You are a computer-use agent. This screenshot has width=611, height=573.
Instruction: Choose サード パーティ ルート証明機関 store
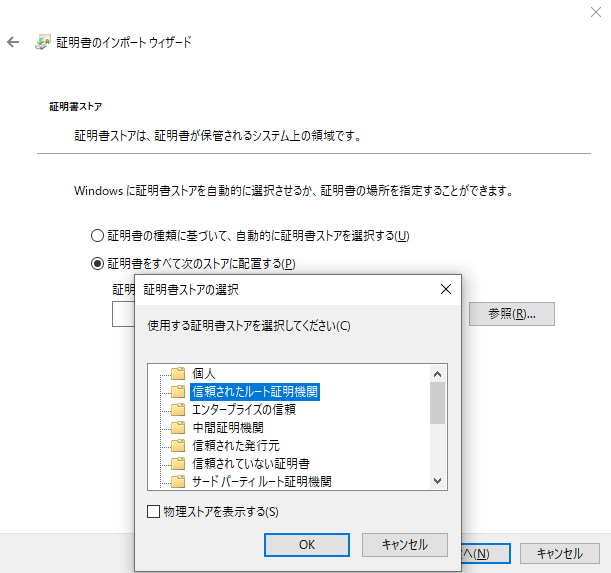[261, 481]
